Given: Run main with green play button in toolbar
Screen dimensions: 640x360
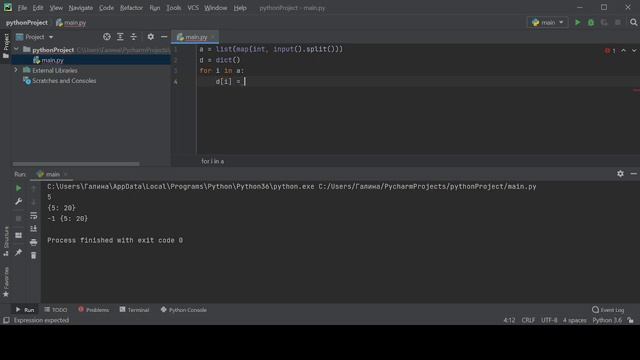Looking at the screenshot, I should [578, 22].
